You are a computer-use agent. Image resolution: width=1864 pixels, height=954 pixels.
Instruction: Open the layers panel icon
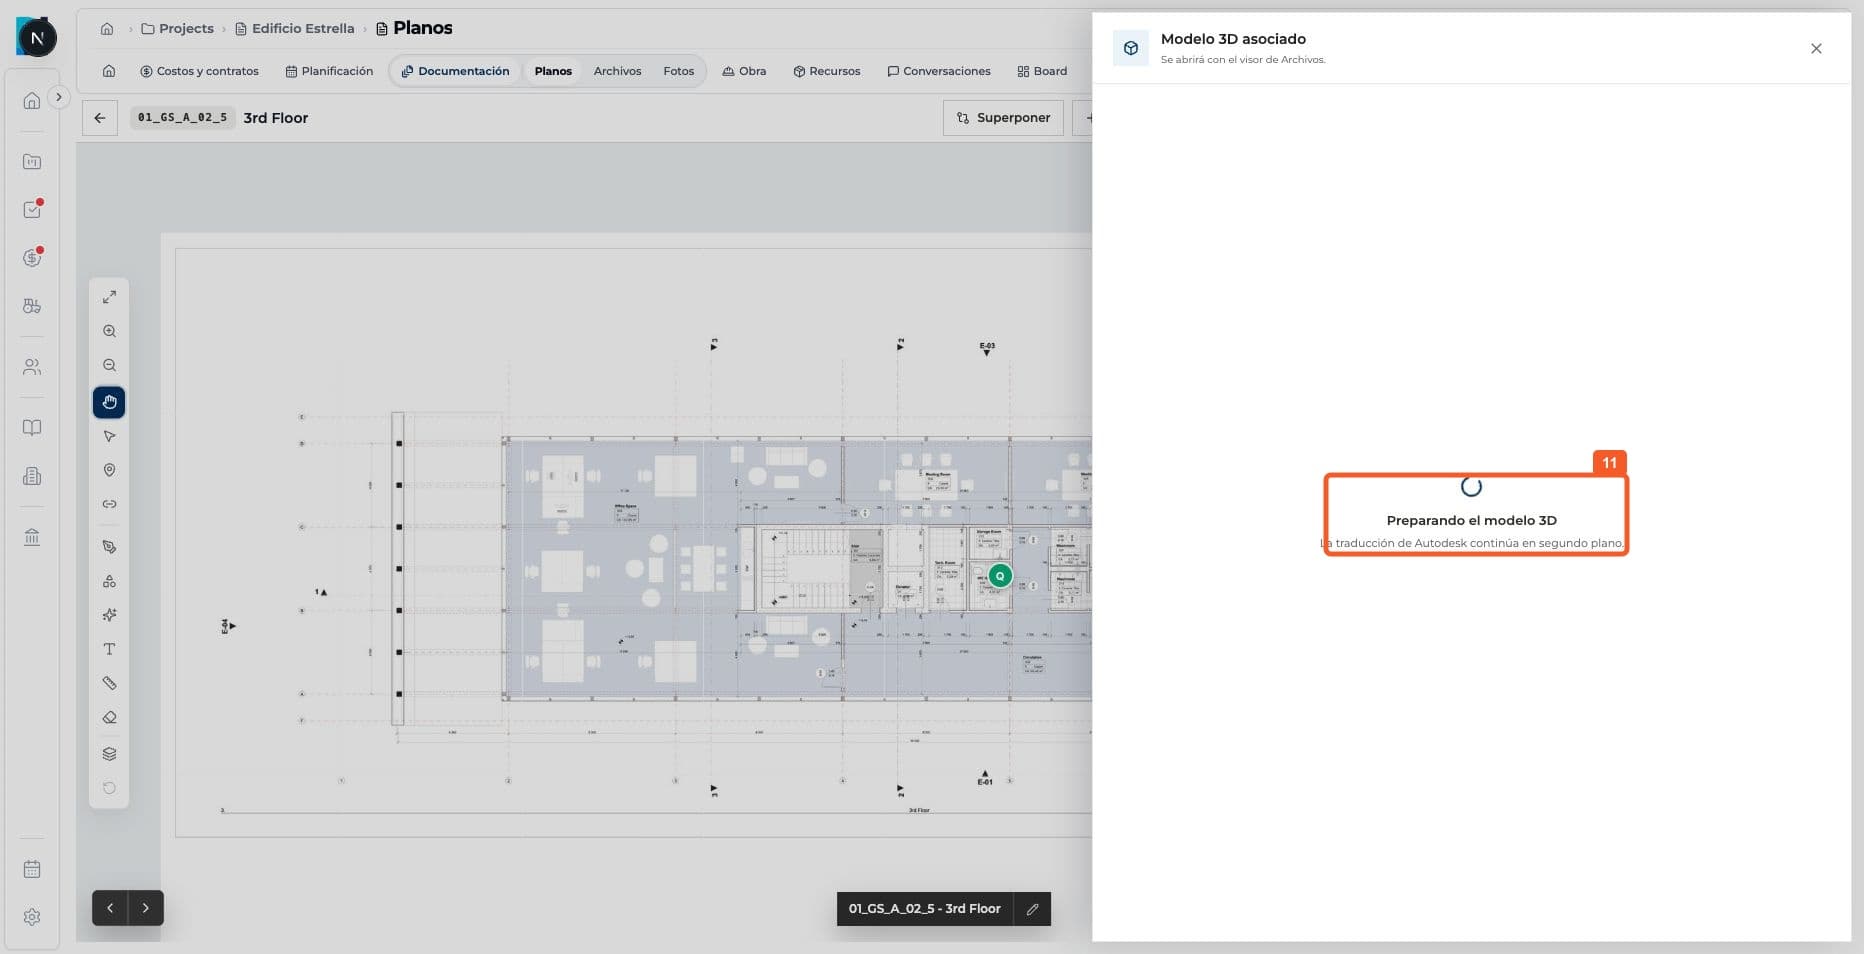click(x=109, y=754)
